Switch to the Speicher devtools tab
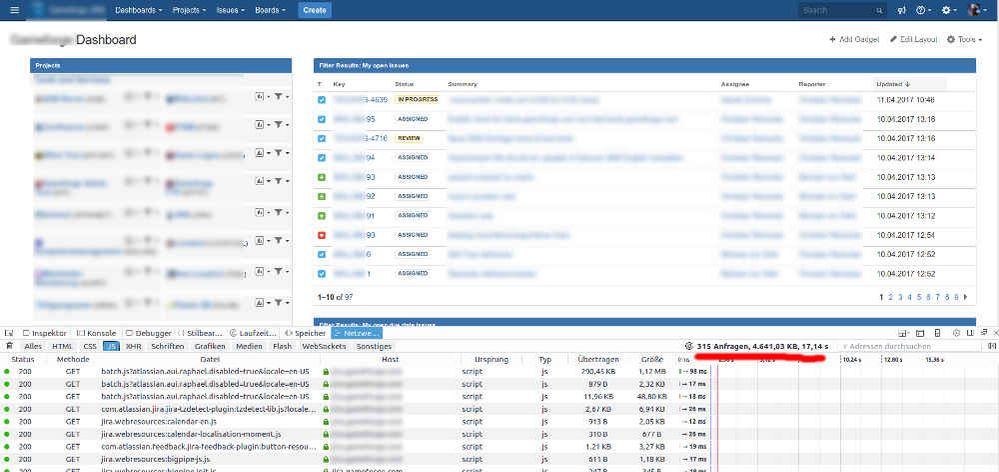The image size is (999, 472). (306, 333)
